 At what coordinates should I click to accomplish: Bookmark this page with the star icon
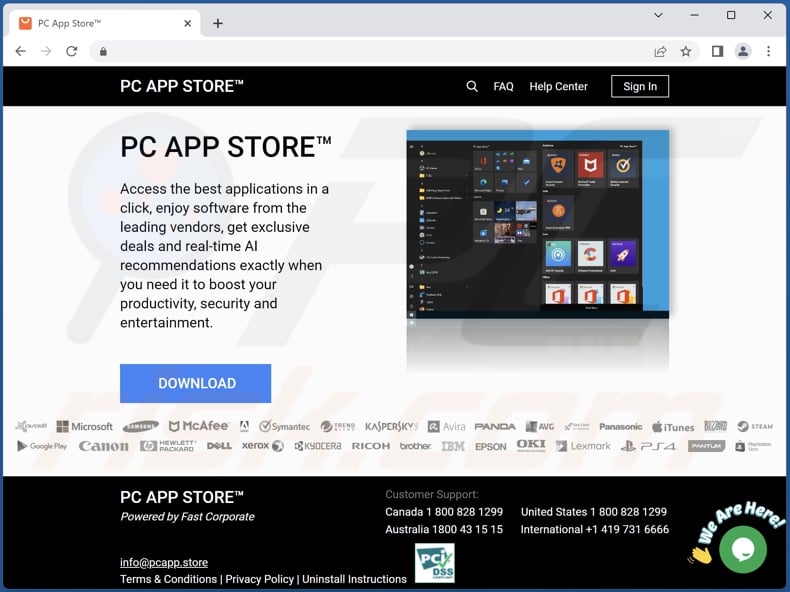(686, 51)
